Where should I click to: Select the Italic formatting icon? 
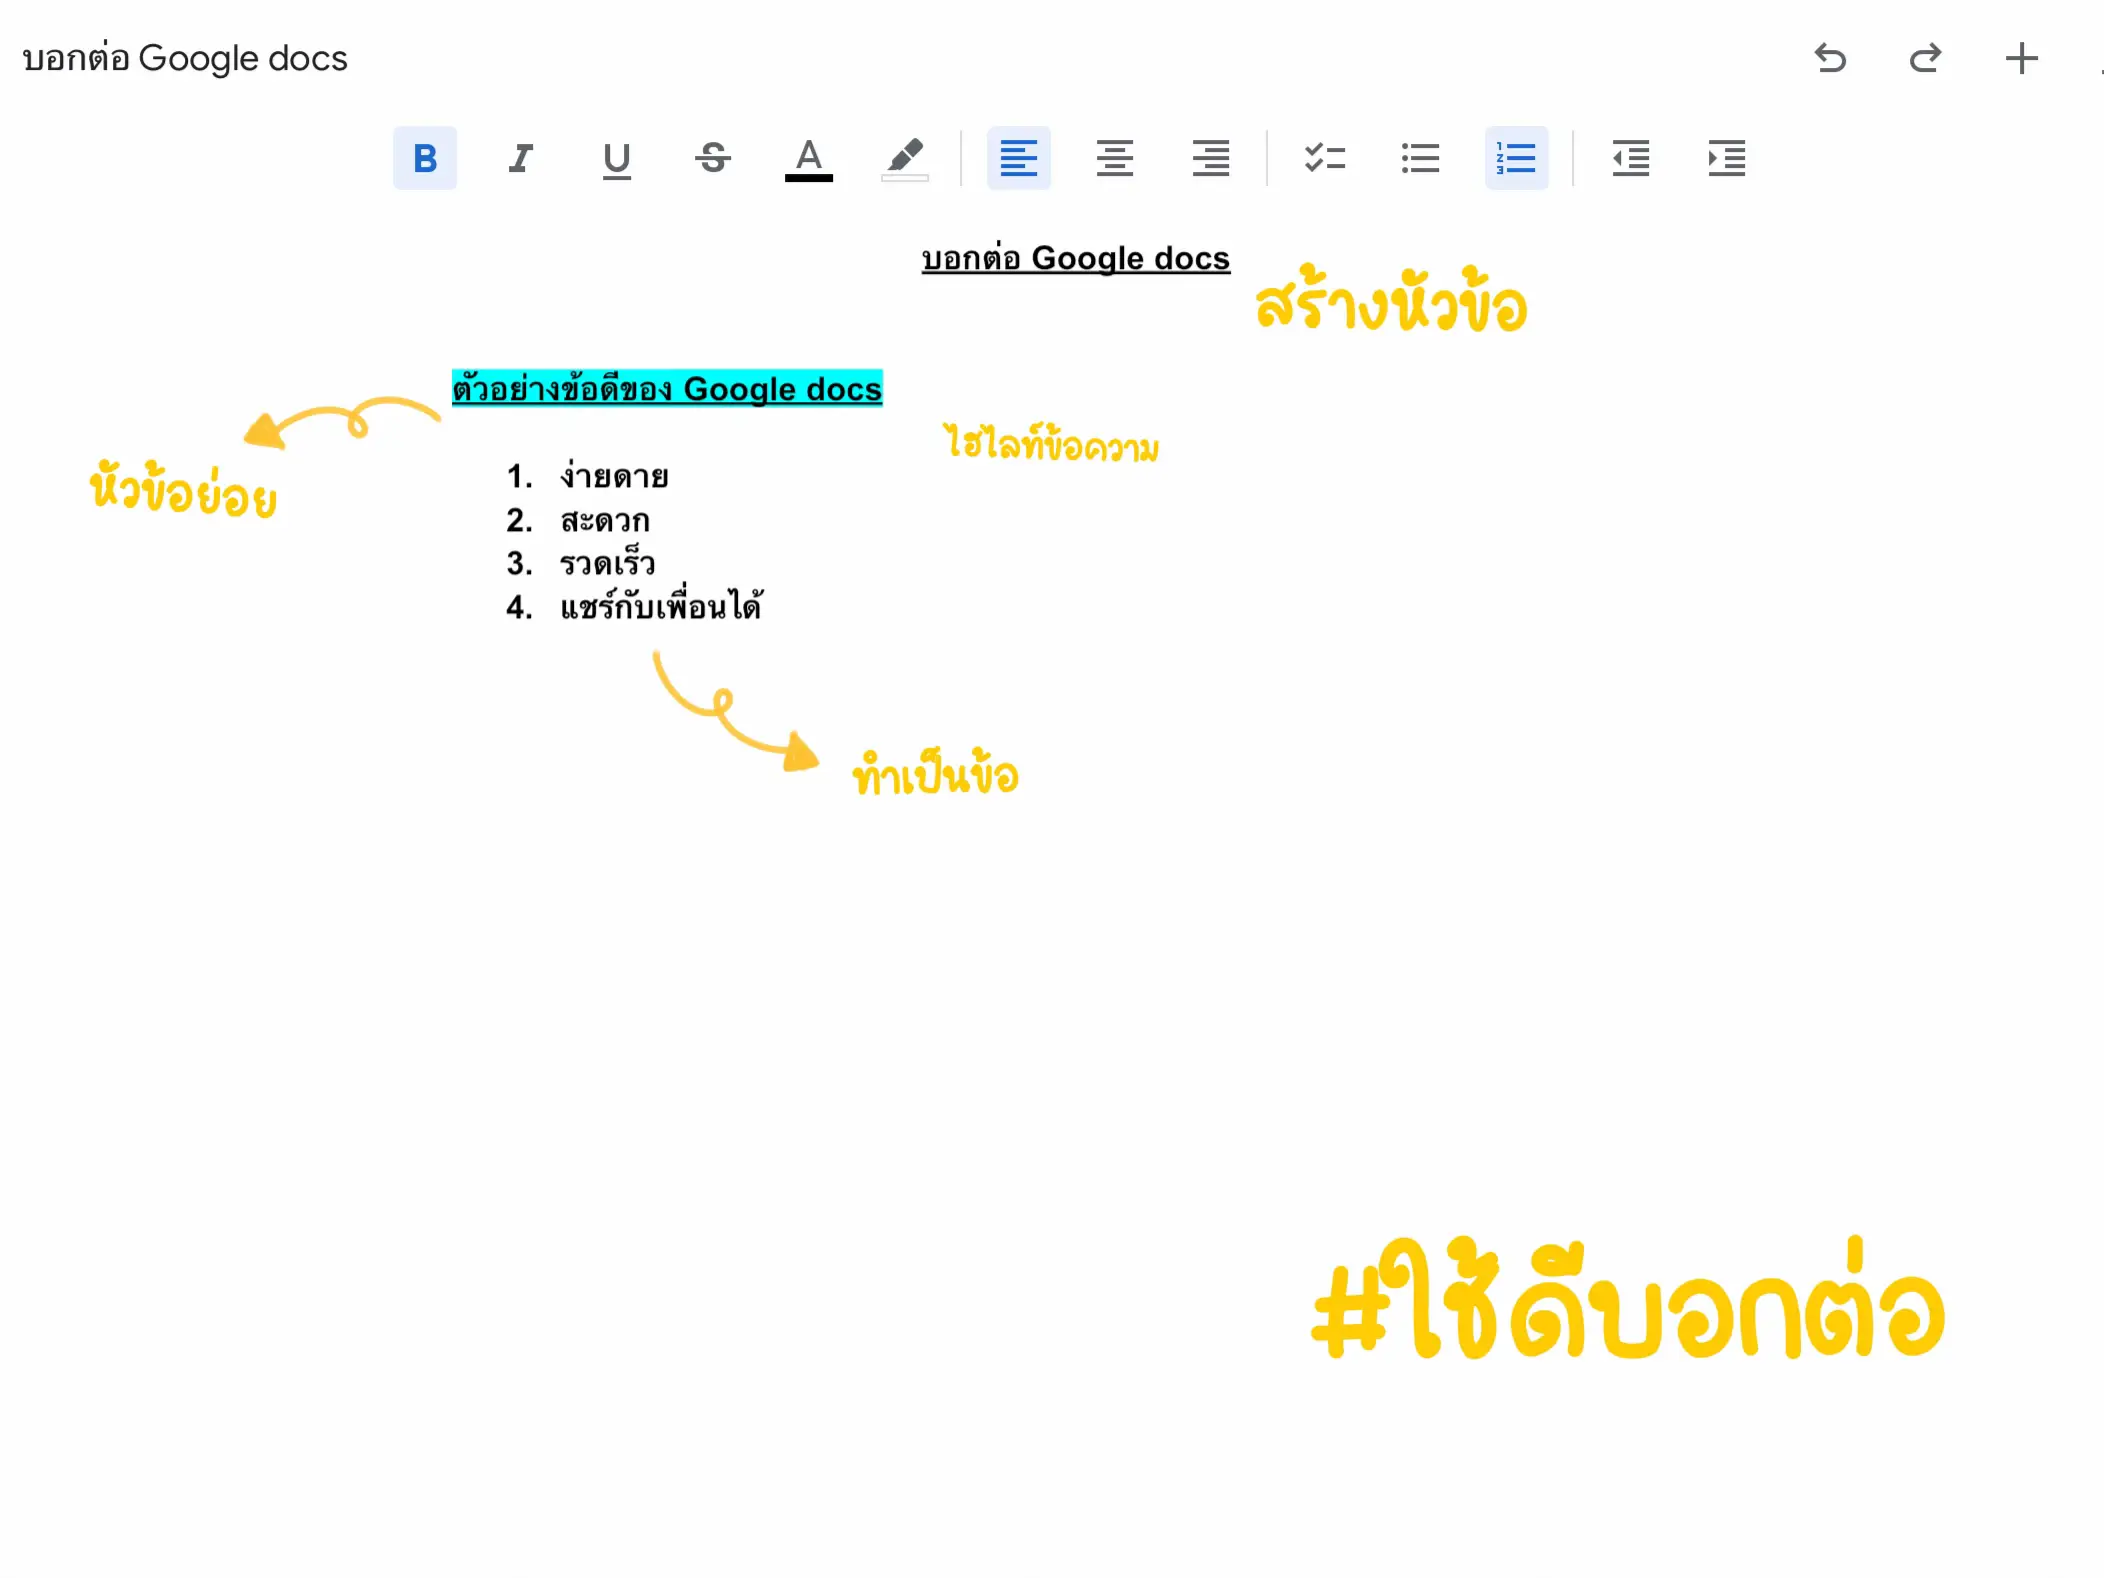pyautogui.click(x=520, y=158)
